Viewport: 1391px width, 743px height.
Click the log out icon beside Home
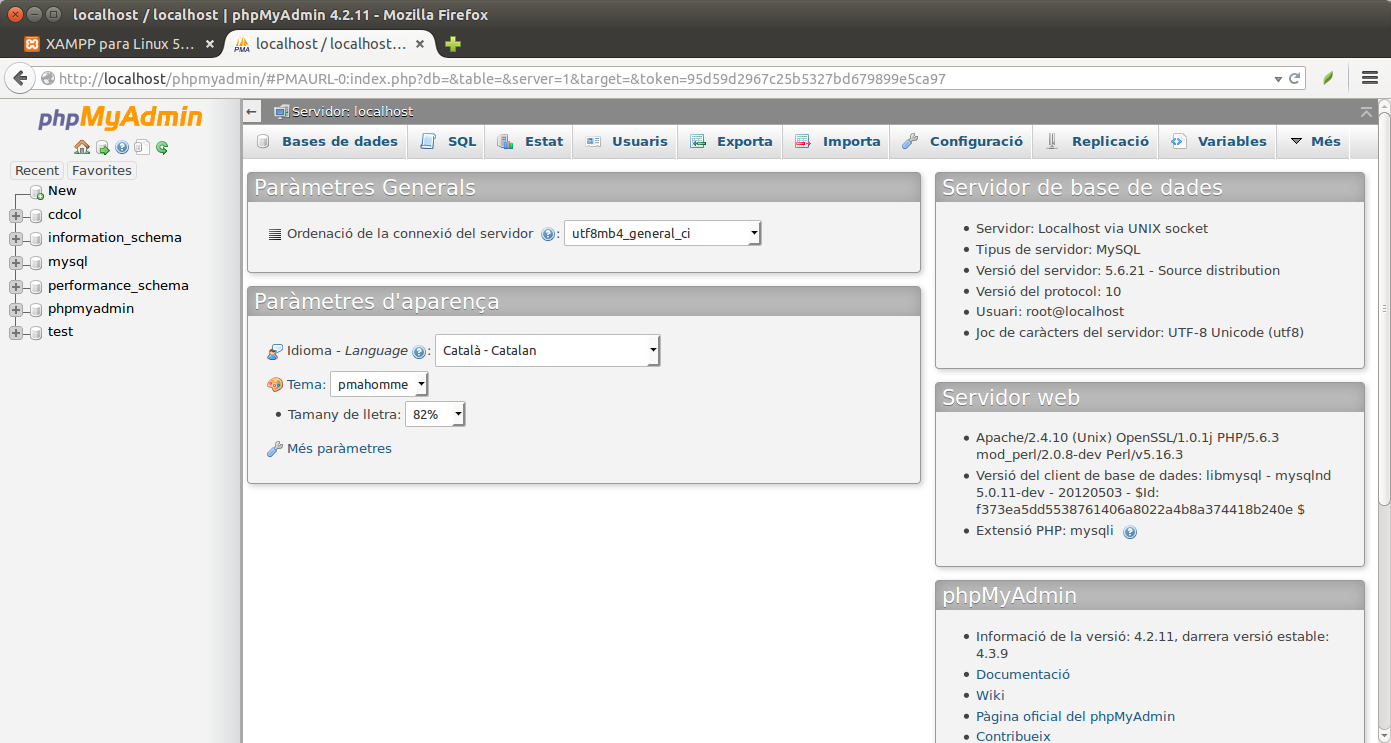pyautogui.click(x=102, y=147)
